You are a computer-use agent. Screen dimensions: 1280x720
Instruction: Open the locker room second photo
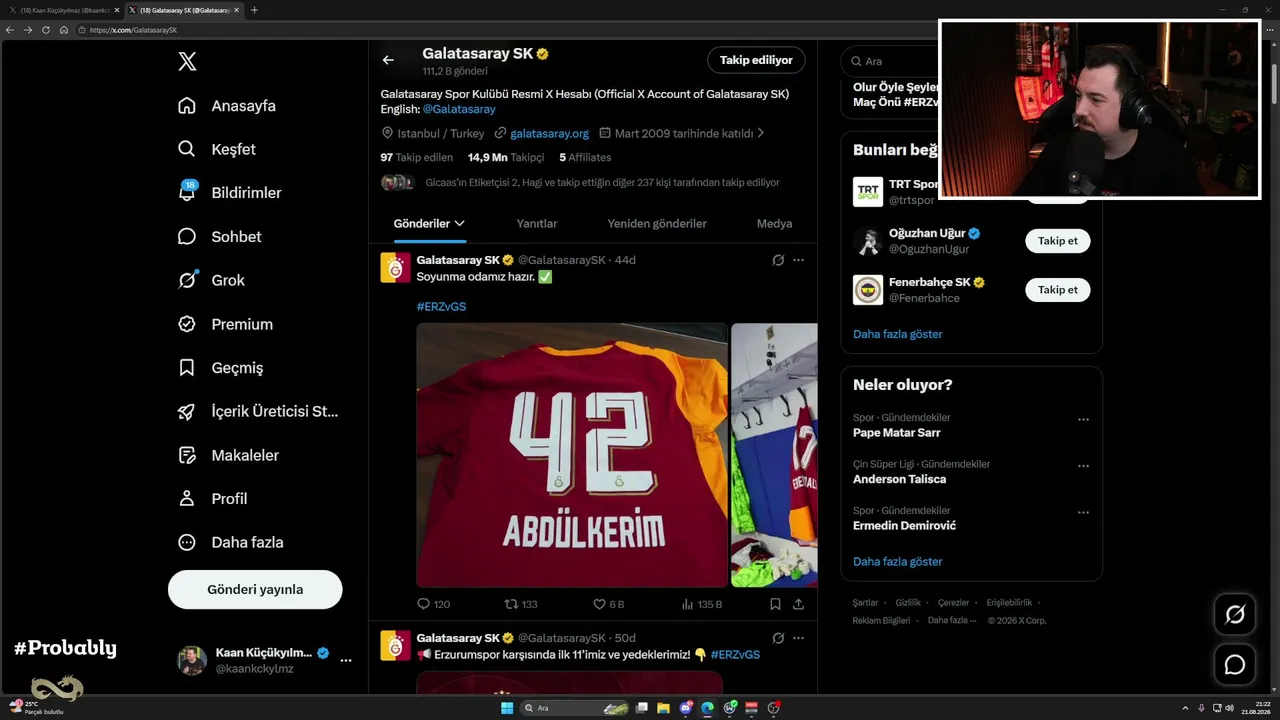coord(774,455)
